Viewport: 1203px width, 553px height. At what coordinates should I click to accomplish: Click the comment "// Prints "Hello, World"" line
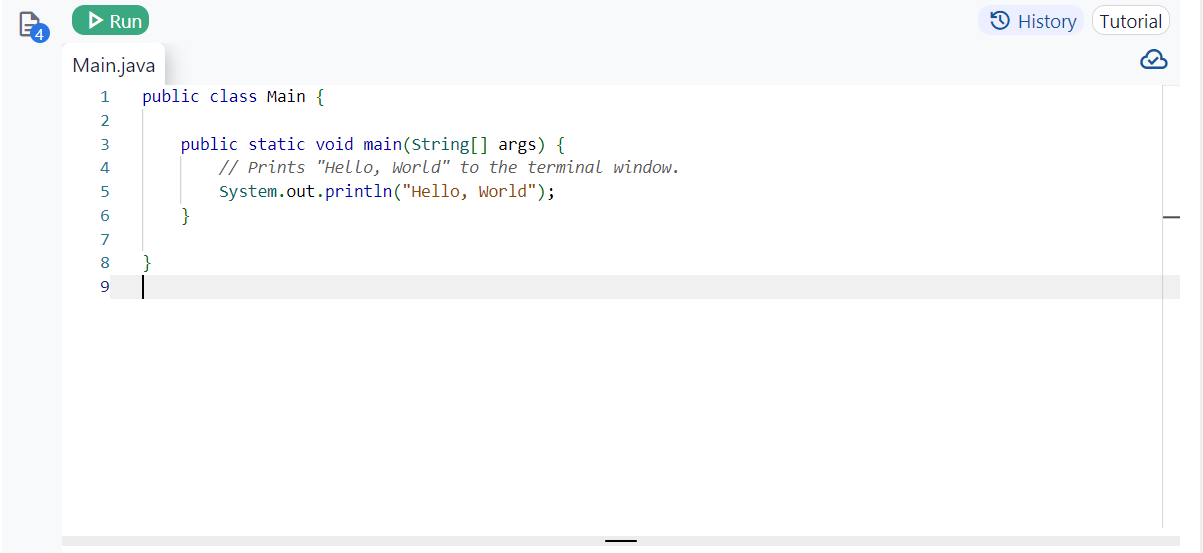pos(449,168)
